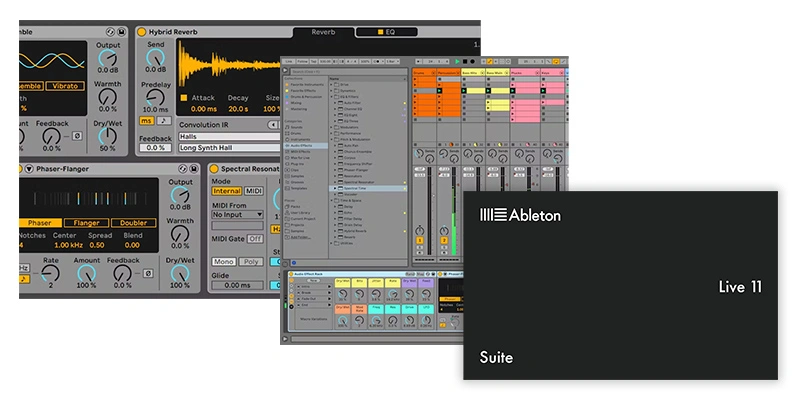The width and height of the screenshot is (800, 400).
Task: Click the Hybrid Reverb Send knob
Action: (x=155, y=57)
